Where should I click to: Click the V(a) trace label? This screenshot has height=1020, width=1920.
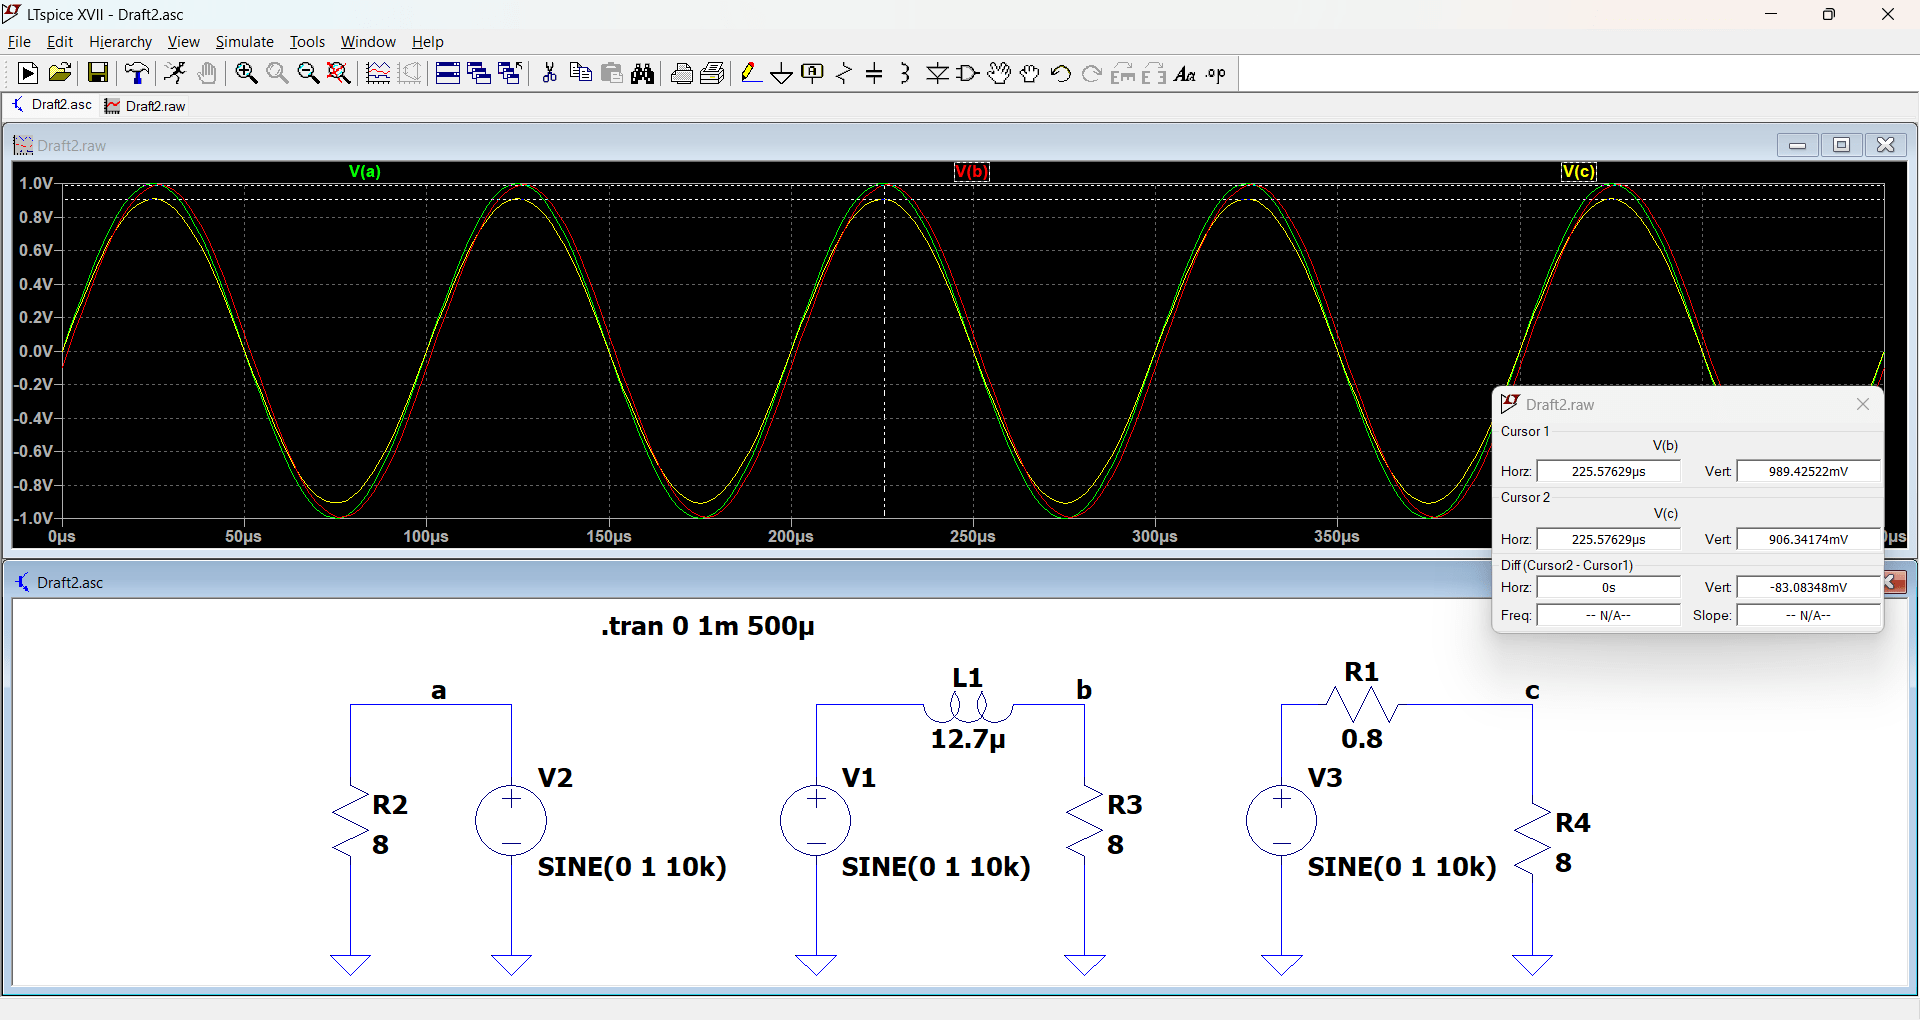[x=365, y=172]
